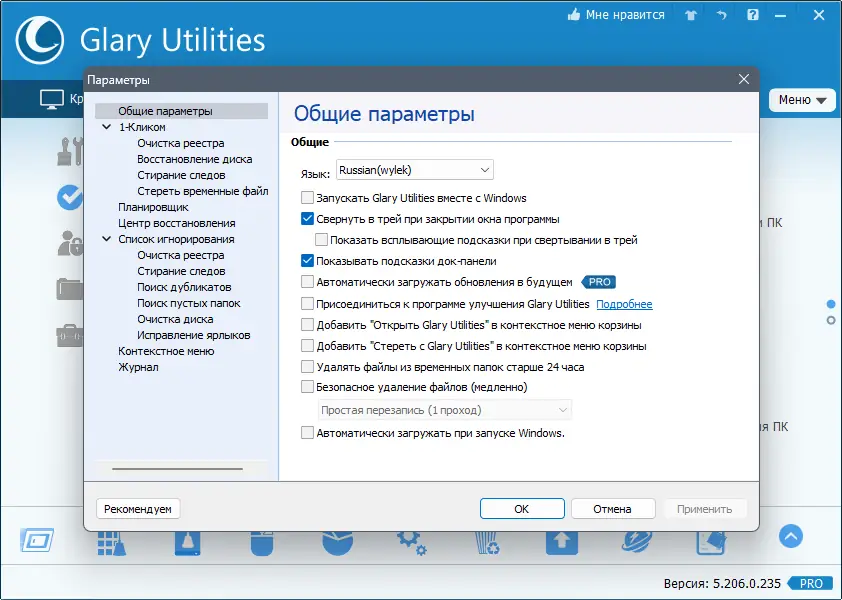Enable 'Безопасное удаление файлов (медленно)'
This screenshot has width=842, height=600.
click(307, 387)
